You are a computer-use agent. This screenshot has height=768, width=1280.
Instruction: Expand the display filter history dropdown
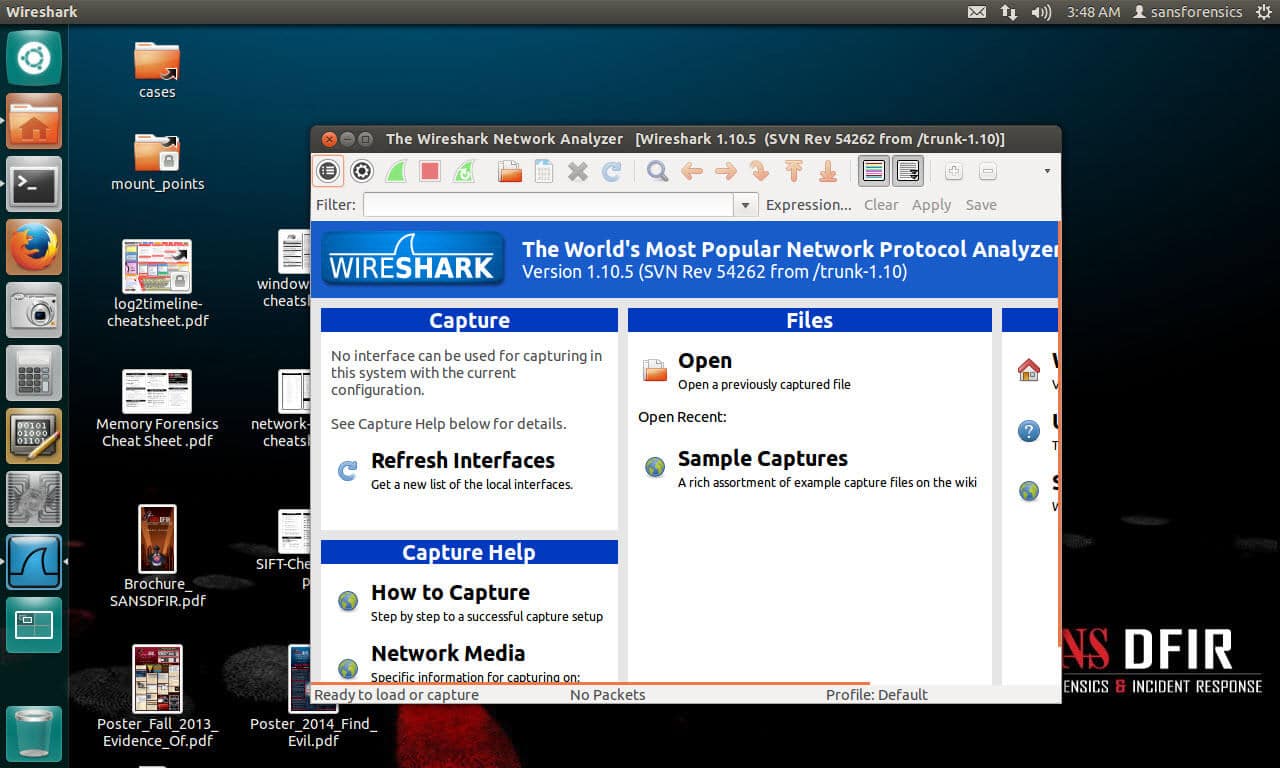coord(745,205)
